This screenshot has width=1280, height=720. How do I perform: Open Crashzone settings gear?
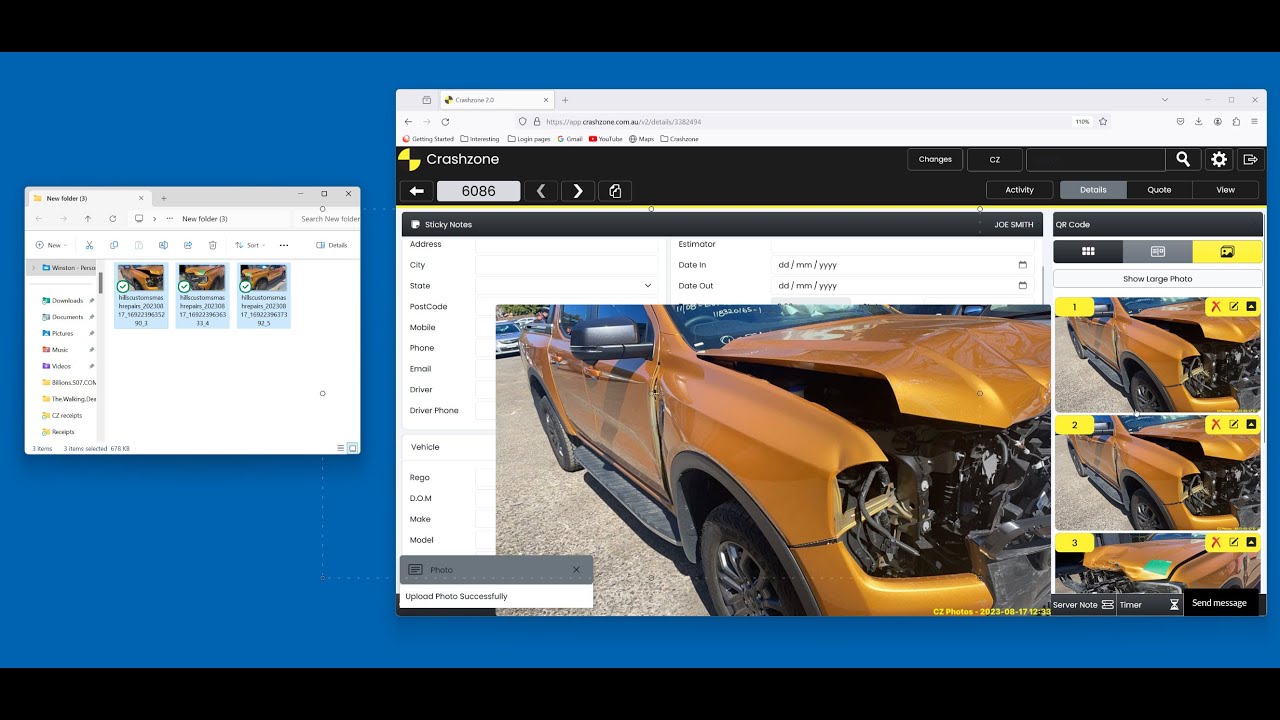pyautogui.click(x=1219, y=159)
